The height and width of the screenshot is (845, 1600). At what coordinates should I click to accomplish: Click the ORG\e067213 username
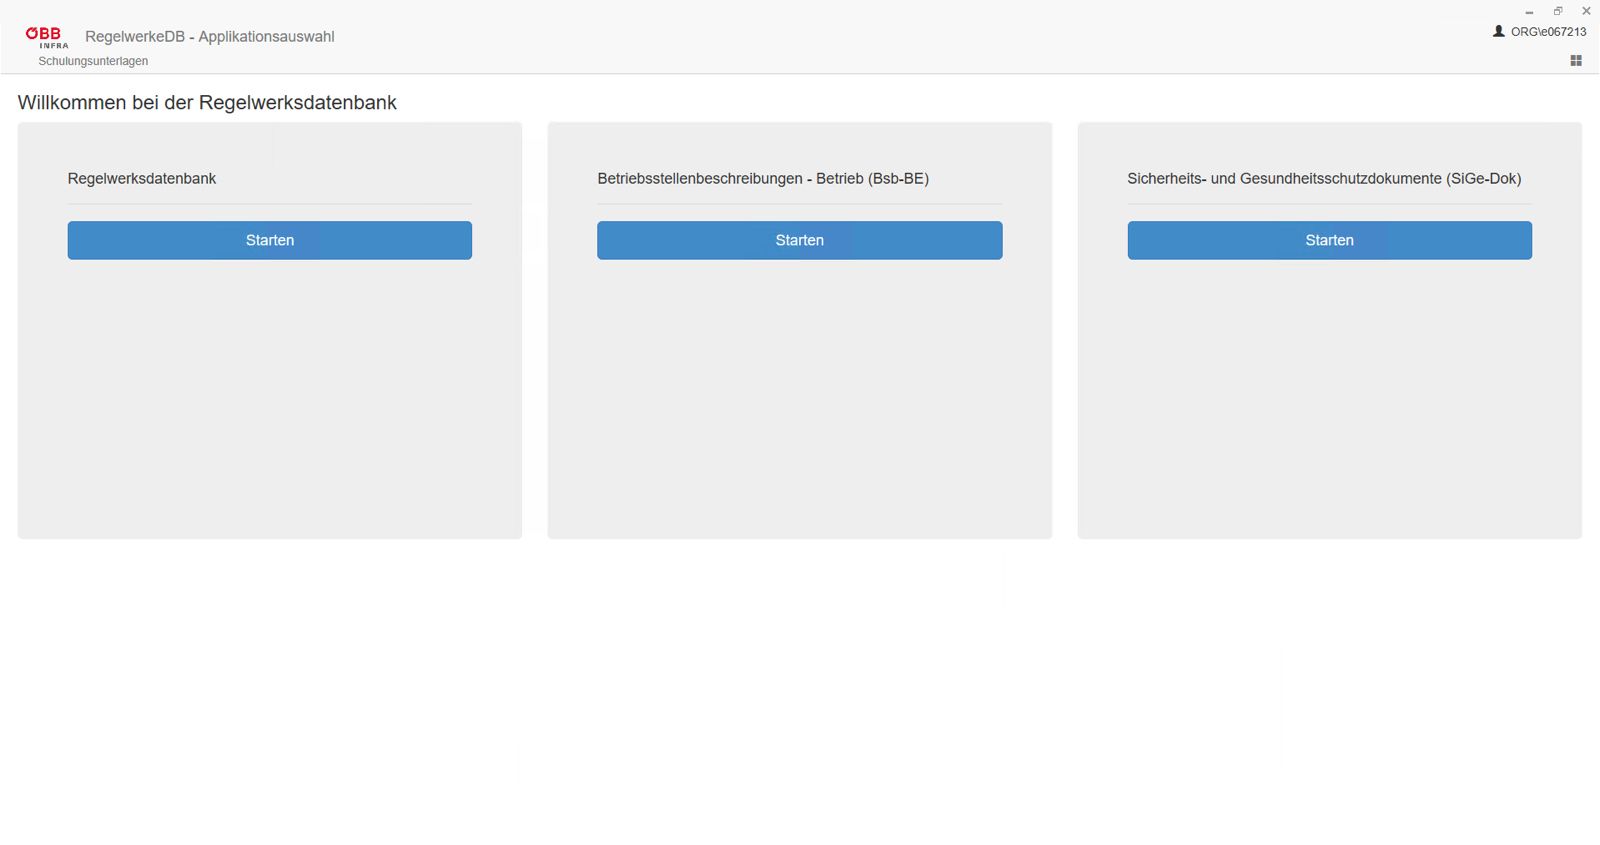click(x=1548, y=32)
